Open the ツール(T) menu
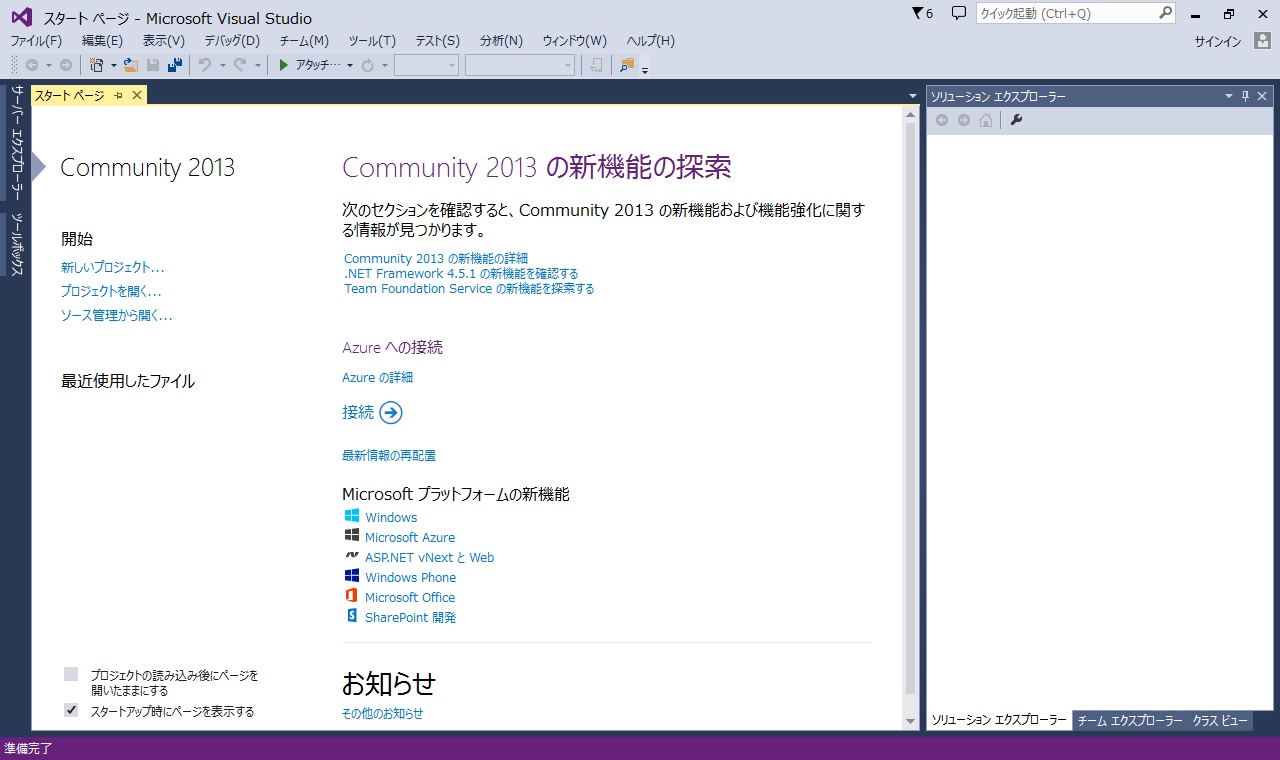Image resolution: width=1280 pixels, height=760 pixels. pyautogui.click(x=372, y=41)
